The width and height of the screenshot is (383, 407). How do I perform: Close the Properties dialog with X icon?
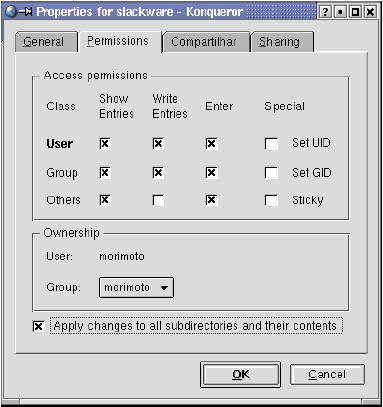(370, 12)
